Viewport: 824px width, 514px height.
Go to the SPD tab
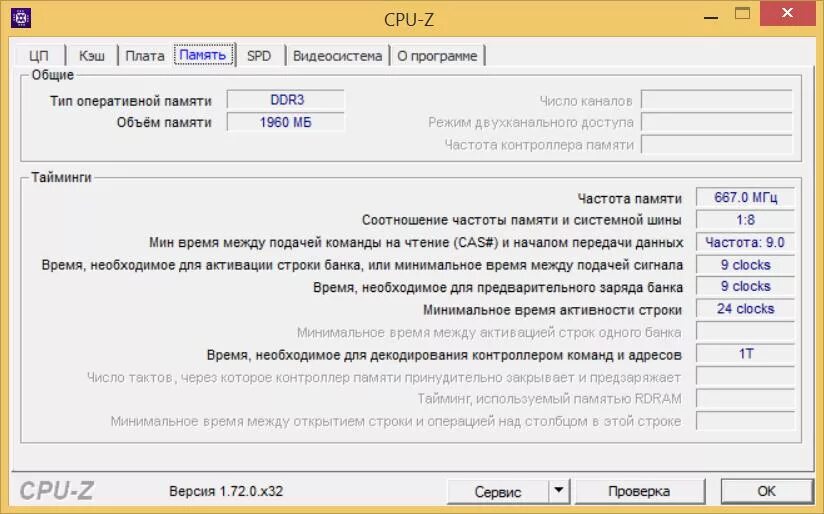(x=259, y=56)
